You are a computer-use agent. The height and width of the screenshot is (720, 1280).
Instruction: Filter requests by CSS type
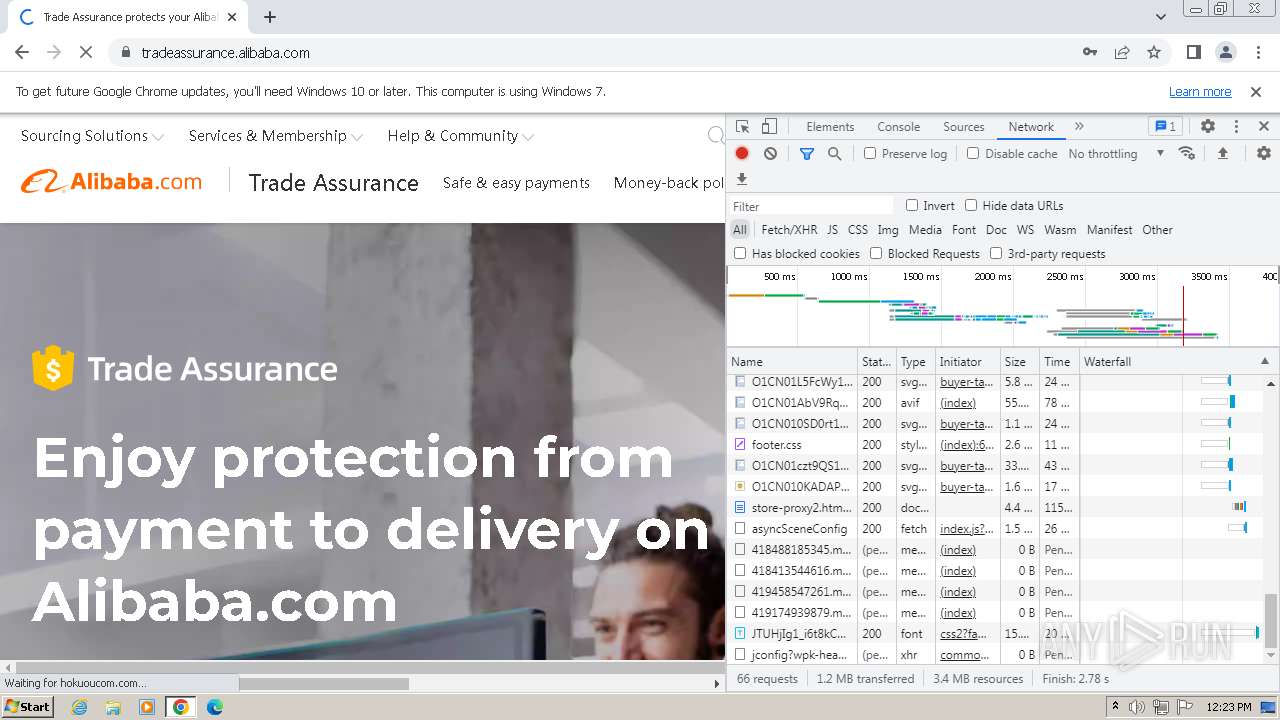pos(858,229)
